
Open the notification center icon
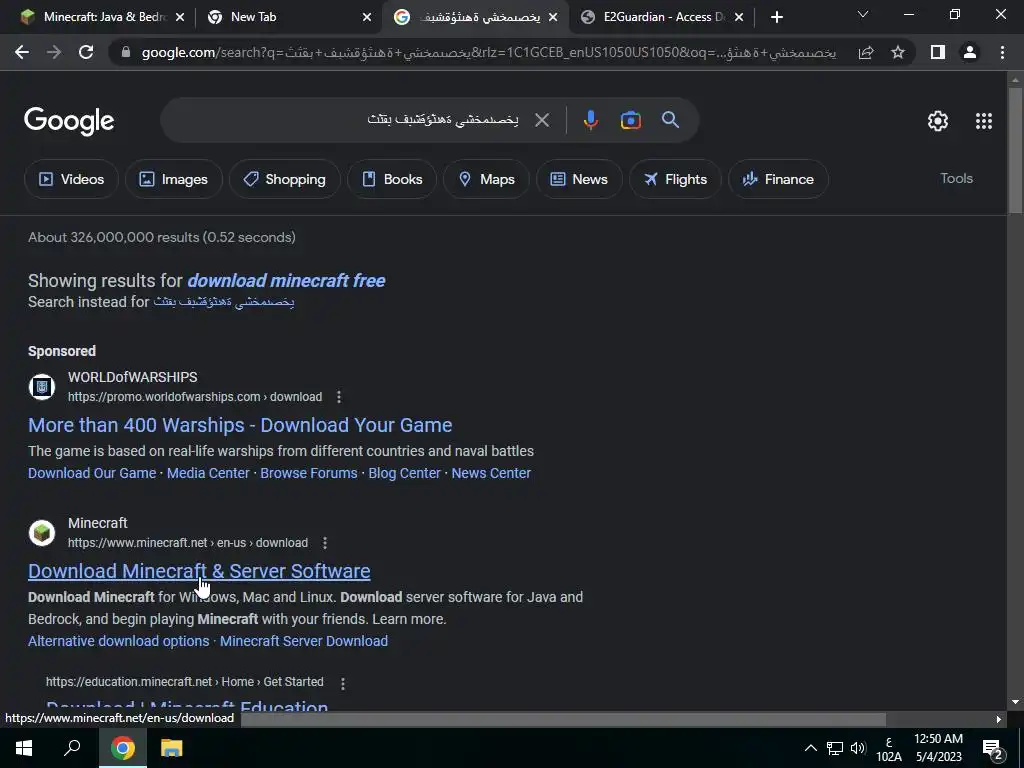(993, 750)
